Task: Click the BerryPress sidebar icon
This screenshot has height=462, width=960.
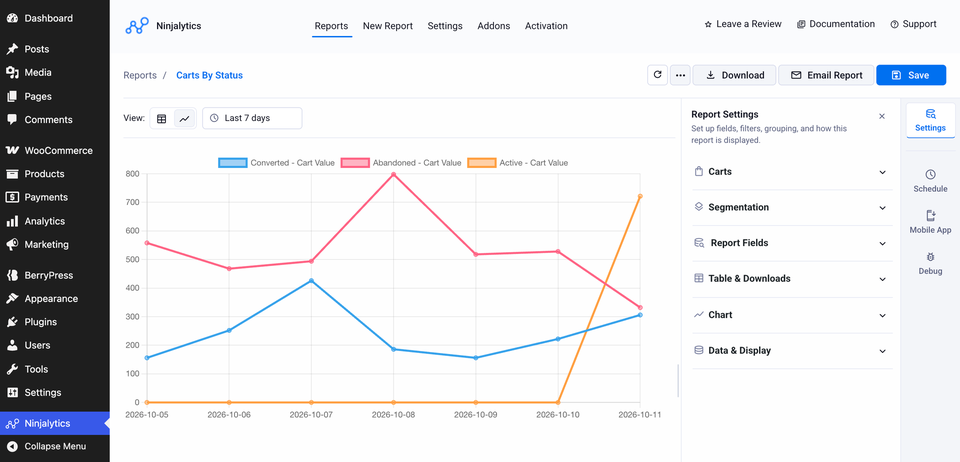Action: pos(12,275)
